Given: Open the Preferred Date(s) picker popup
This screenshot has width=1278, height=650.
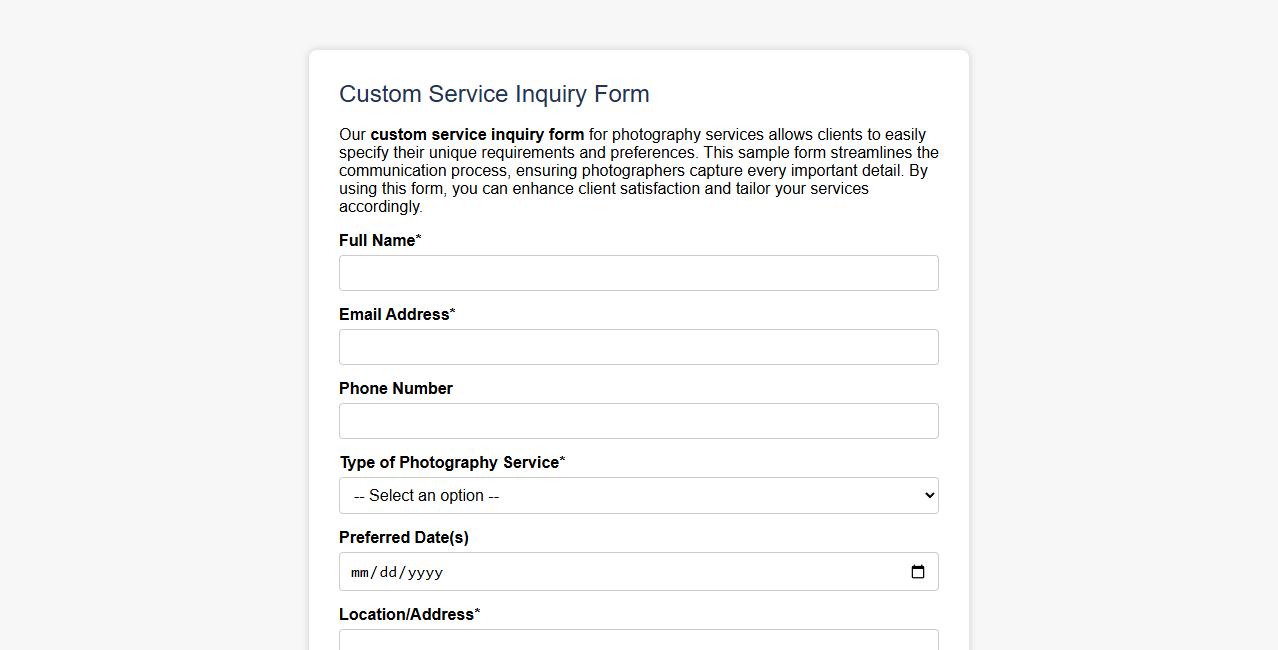Looking at the screenshot, I should (x=918, y=572).
